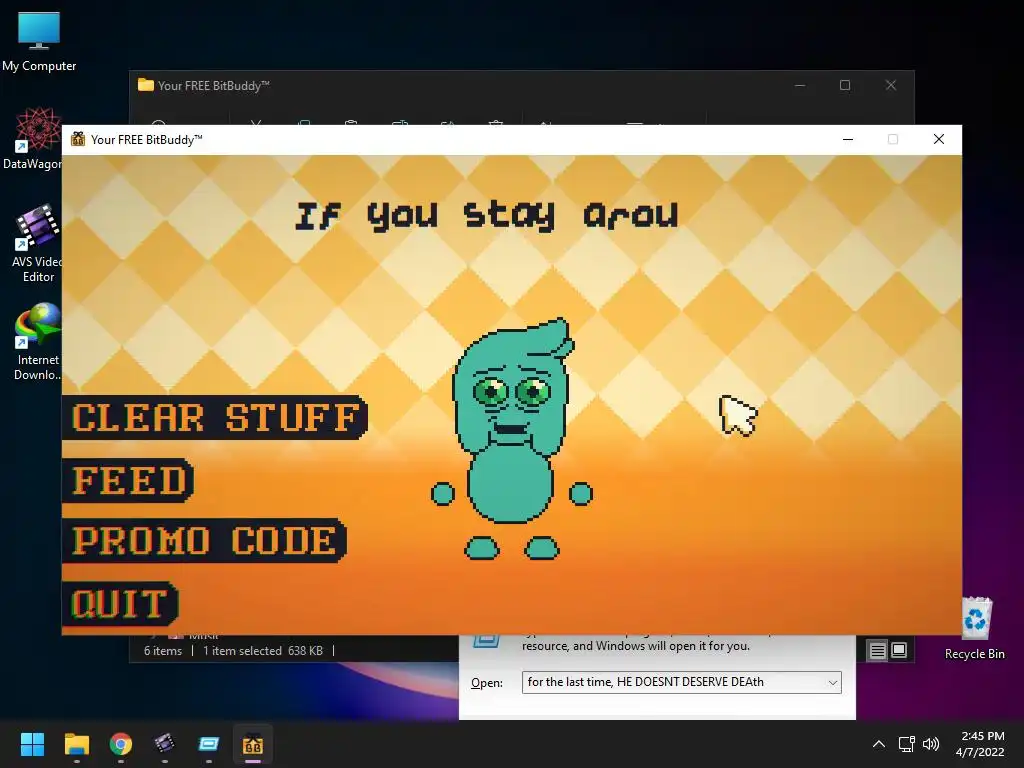Maximize the background Explorer window

click(x=845, y=86)
